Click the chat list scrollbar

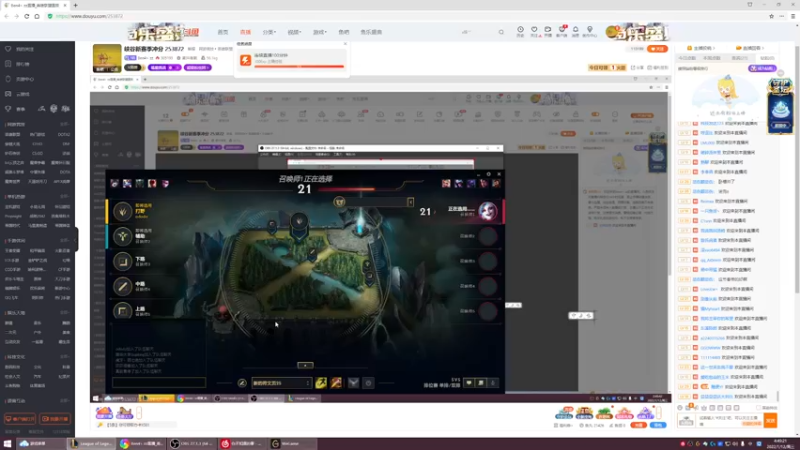click(778, 396)
